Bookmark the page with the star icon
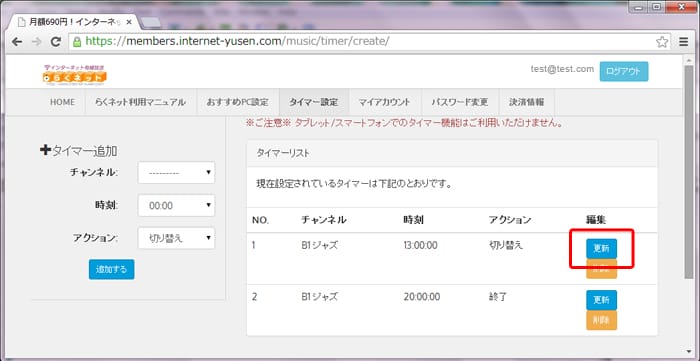700x361 pixels. click(x=662, y=42)
